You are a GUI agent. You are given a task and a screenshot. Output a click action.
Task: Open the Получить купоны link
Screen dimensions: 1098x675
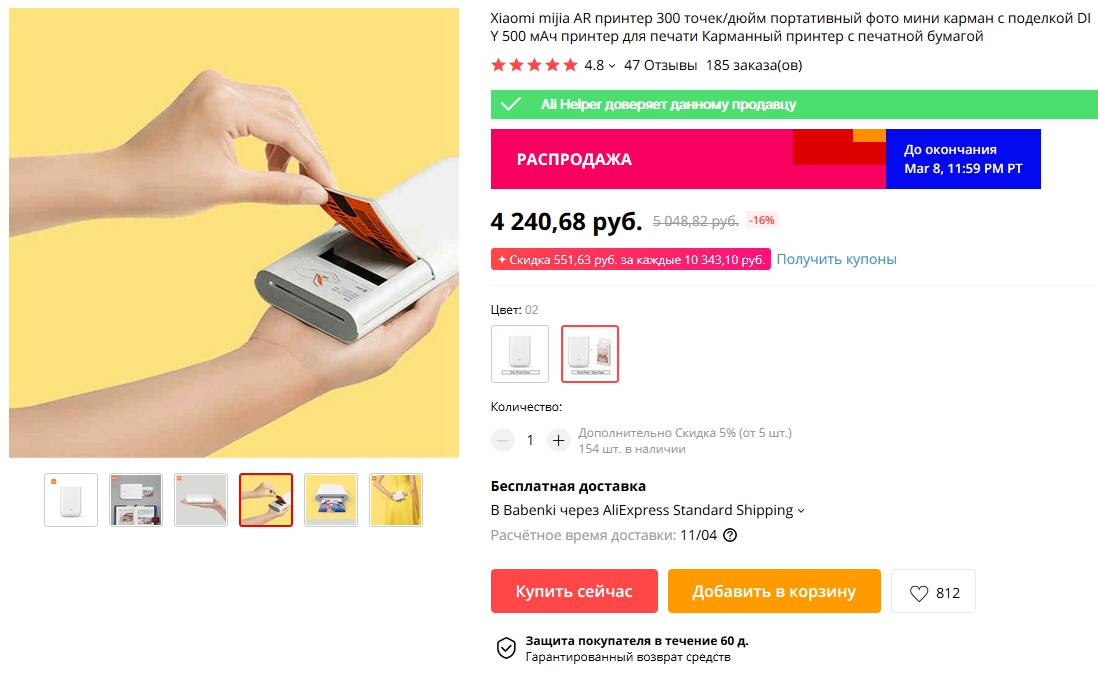(x=836, y=259)
